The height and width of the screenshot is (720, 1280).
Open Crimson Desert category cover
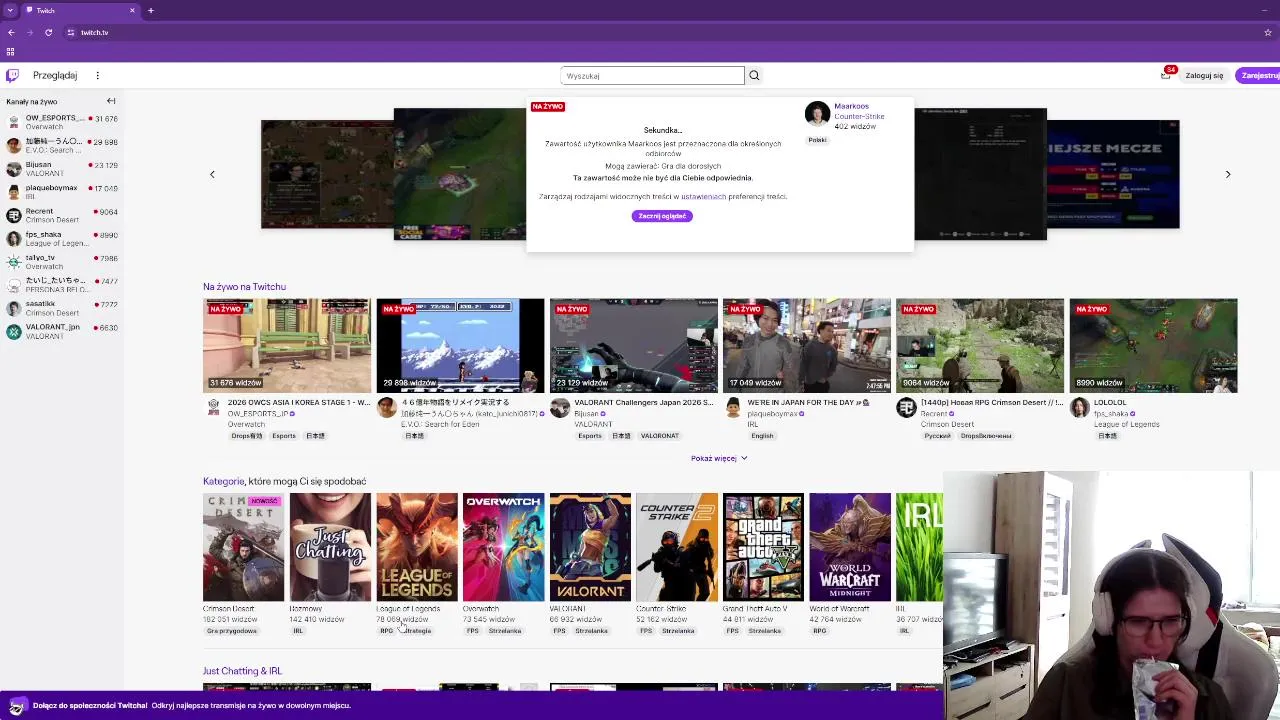243,547
